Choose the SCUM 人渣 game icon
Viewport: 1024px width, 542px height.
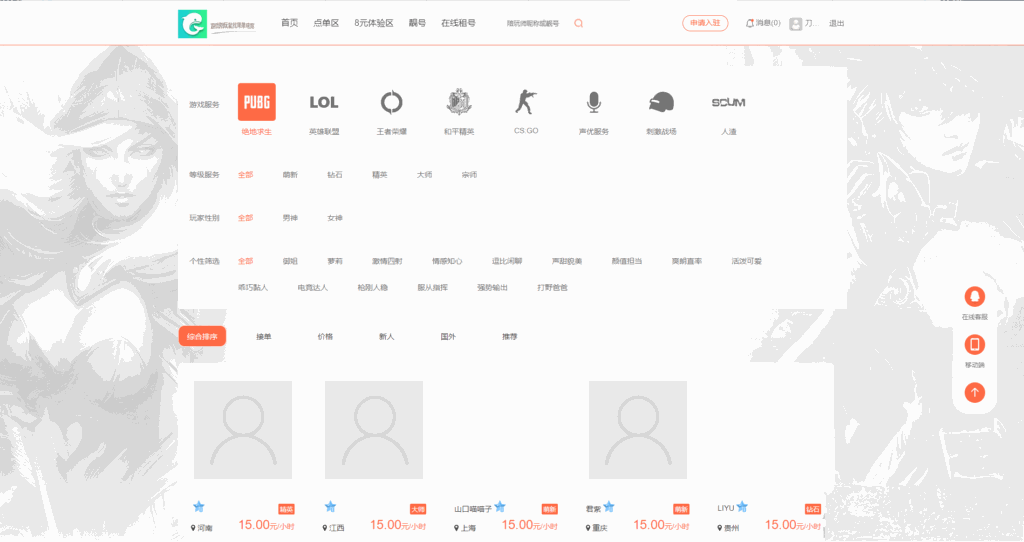coord(728,103)
